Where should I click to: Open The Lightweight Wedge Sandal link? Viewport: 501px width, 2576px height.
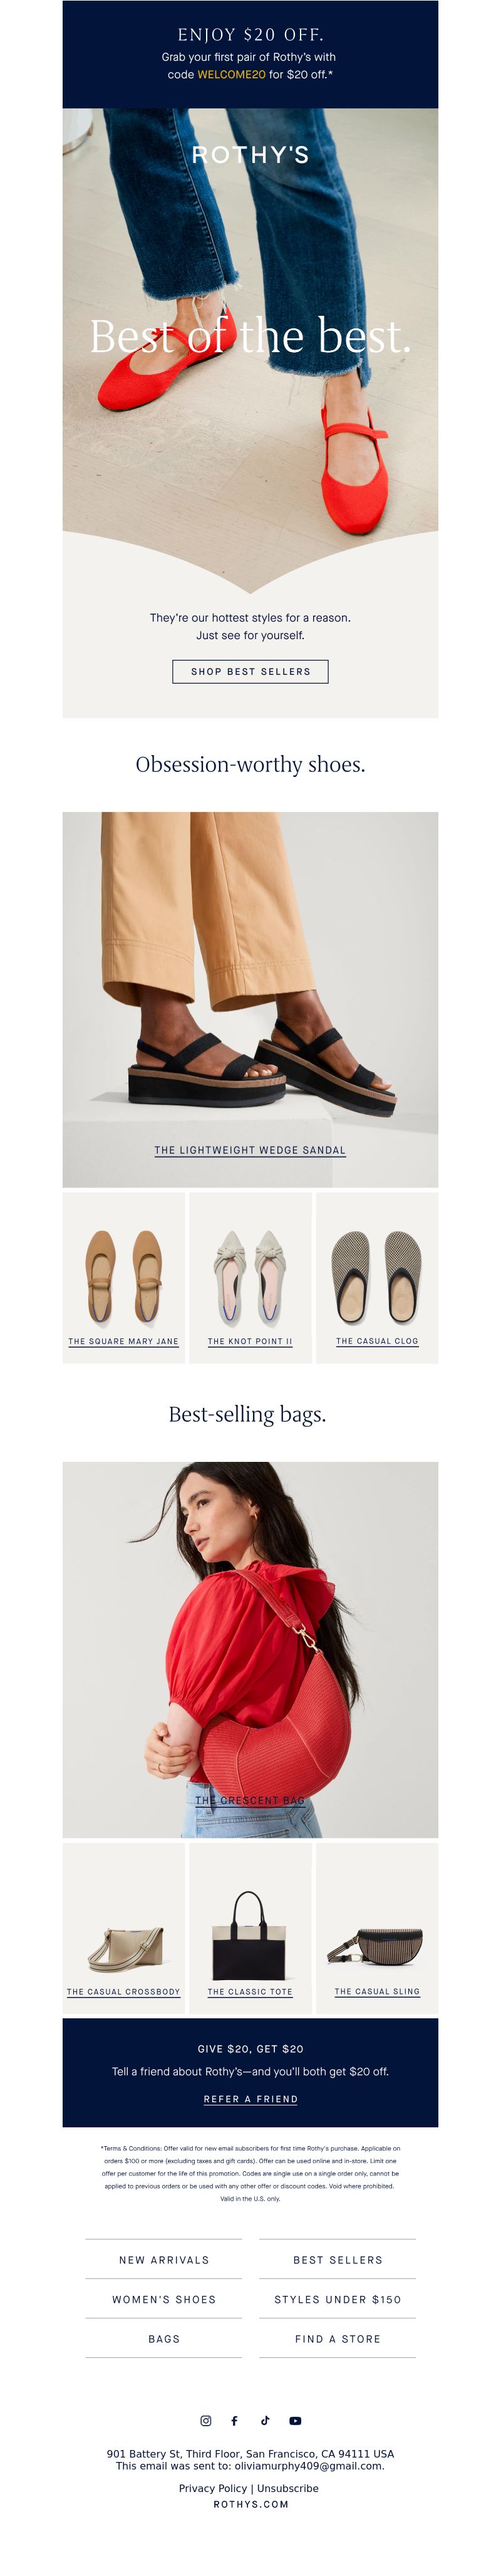(250, 1150)
